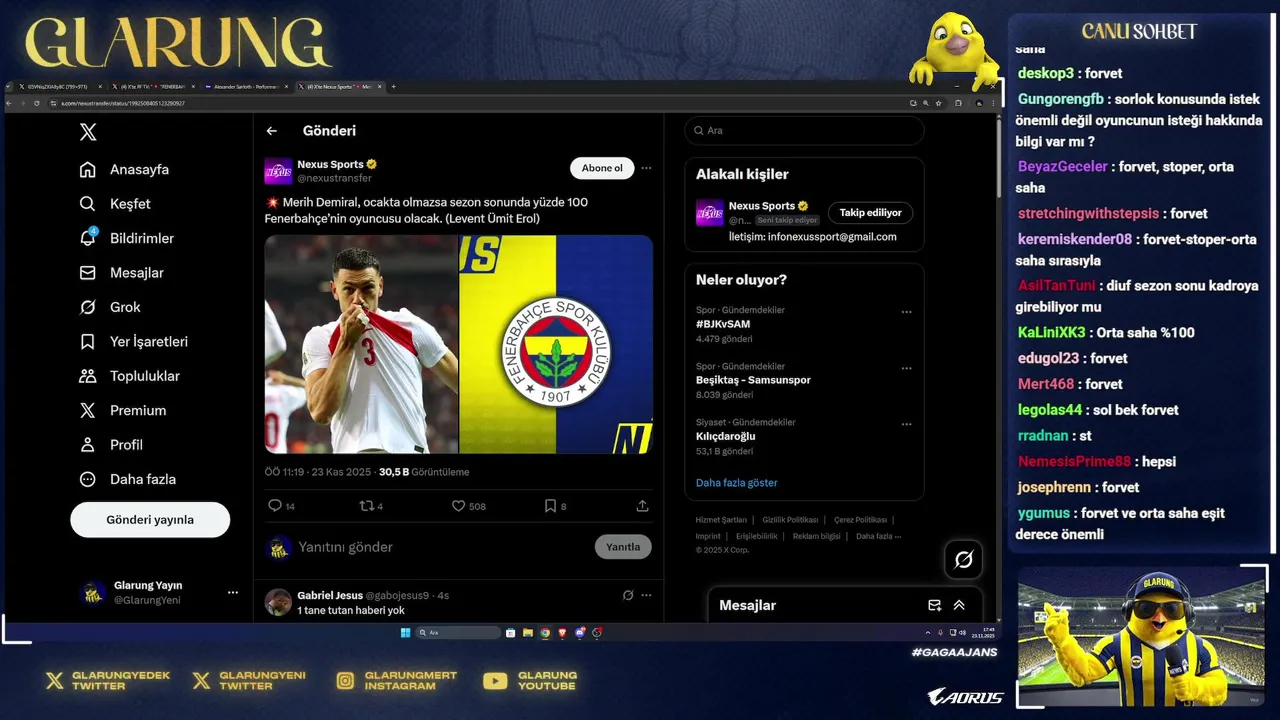Open Mesajlar from sidebar
This screenshot has height=720, width=1280.
[122, 272]
